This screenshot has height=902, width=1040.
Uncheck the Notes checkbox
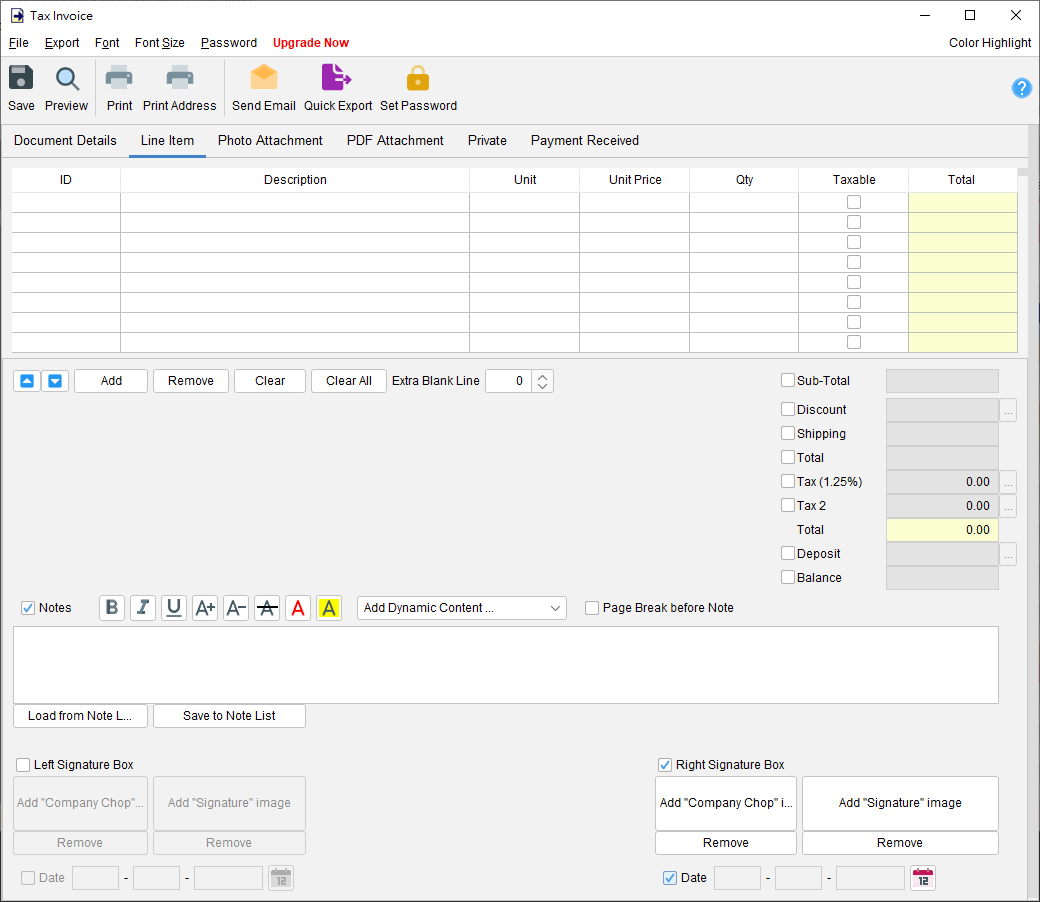tap(28, 608)
